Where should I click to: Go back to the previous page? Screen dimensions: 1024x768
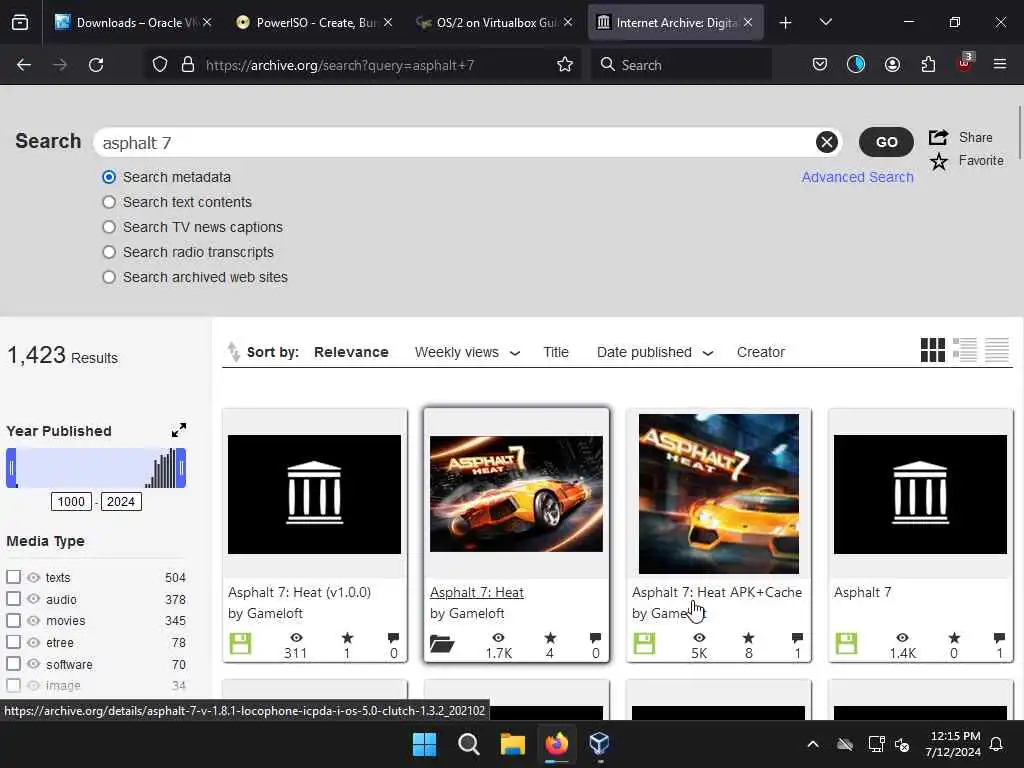pos(24,65)
